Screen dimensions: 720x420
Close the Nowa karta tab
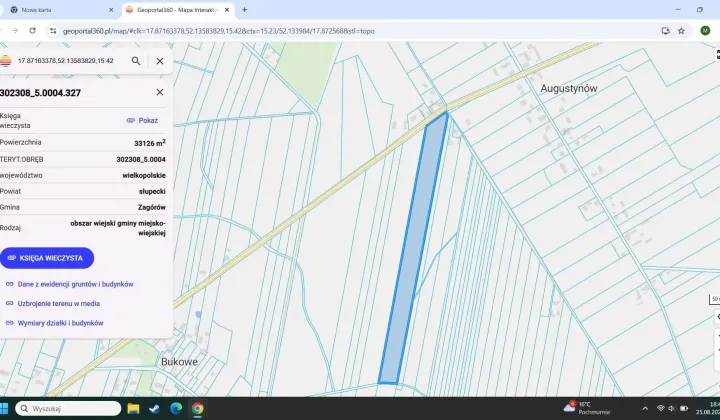111,10
